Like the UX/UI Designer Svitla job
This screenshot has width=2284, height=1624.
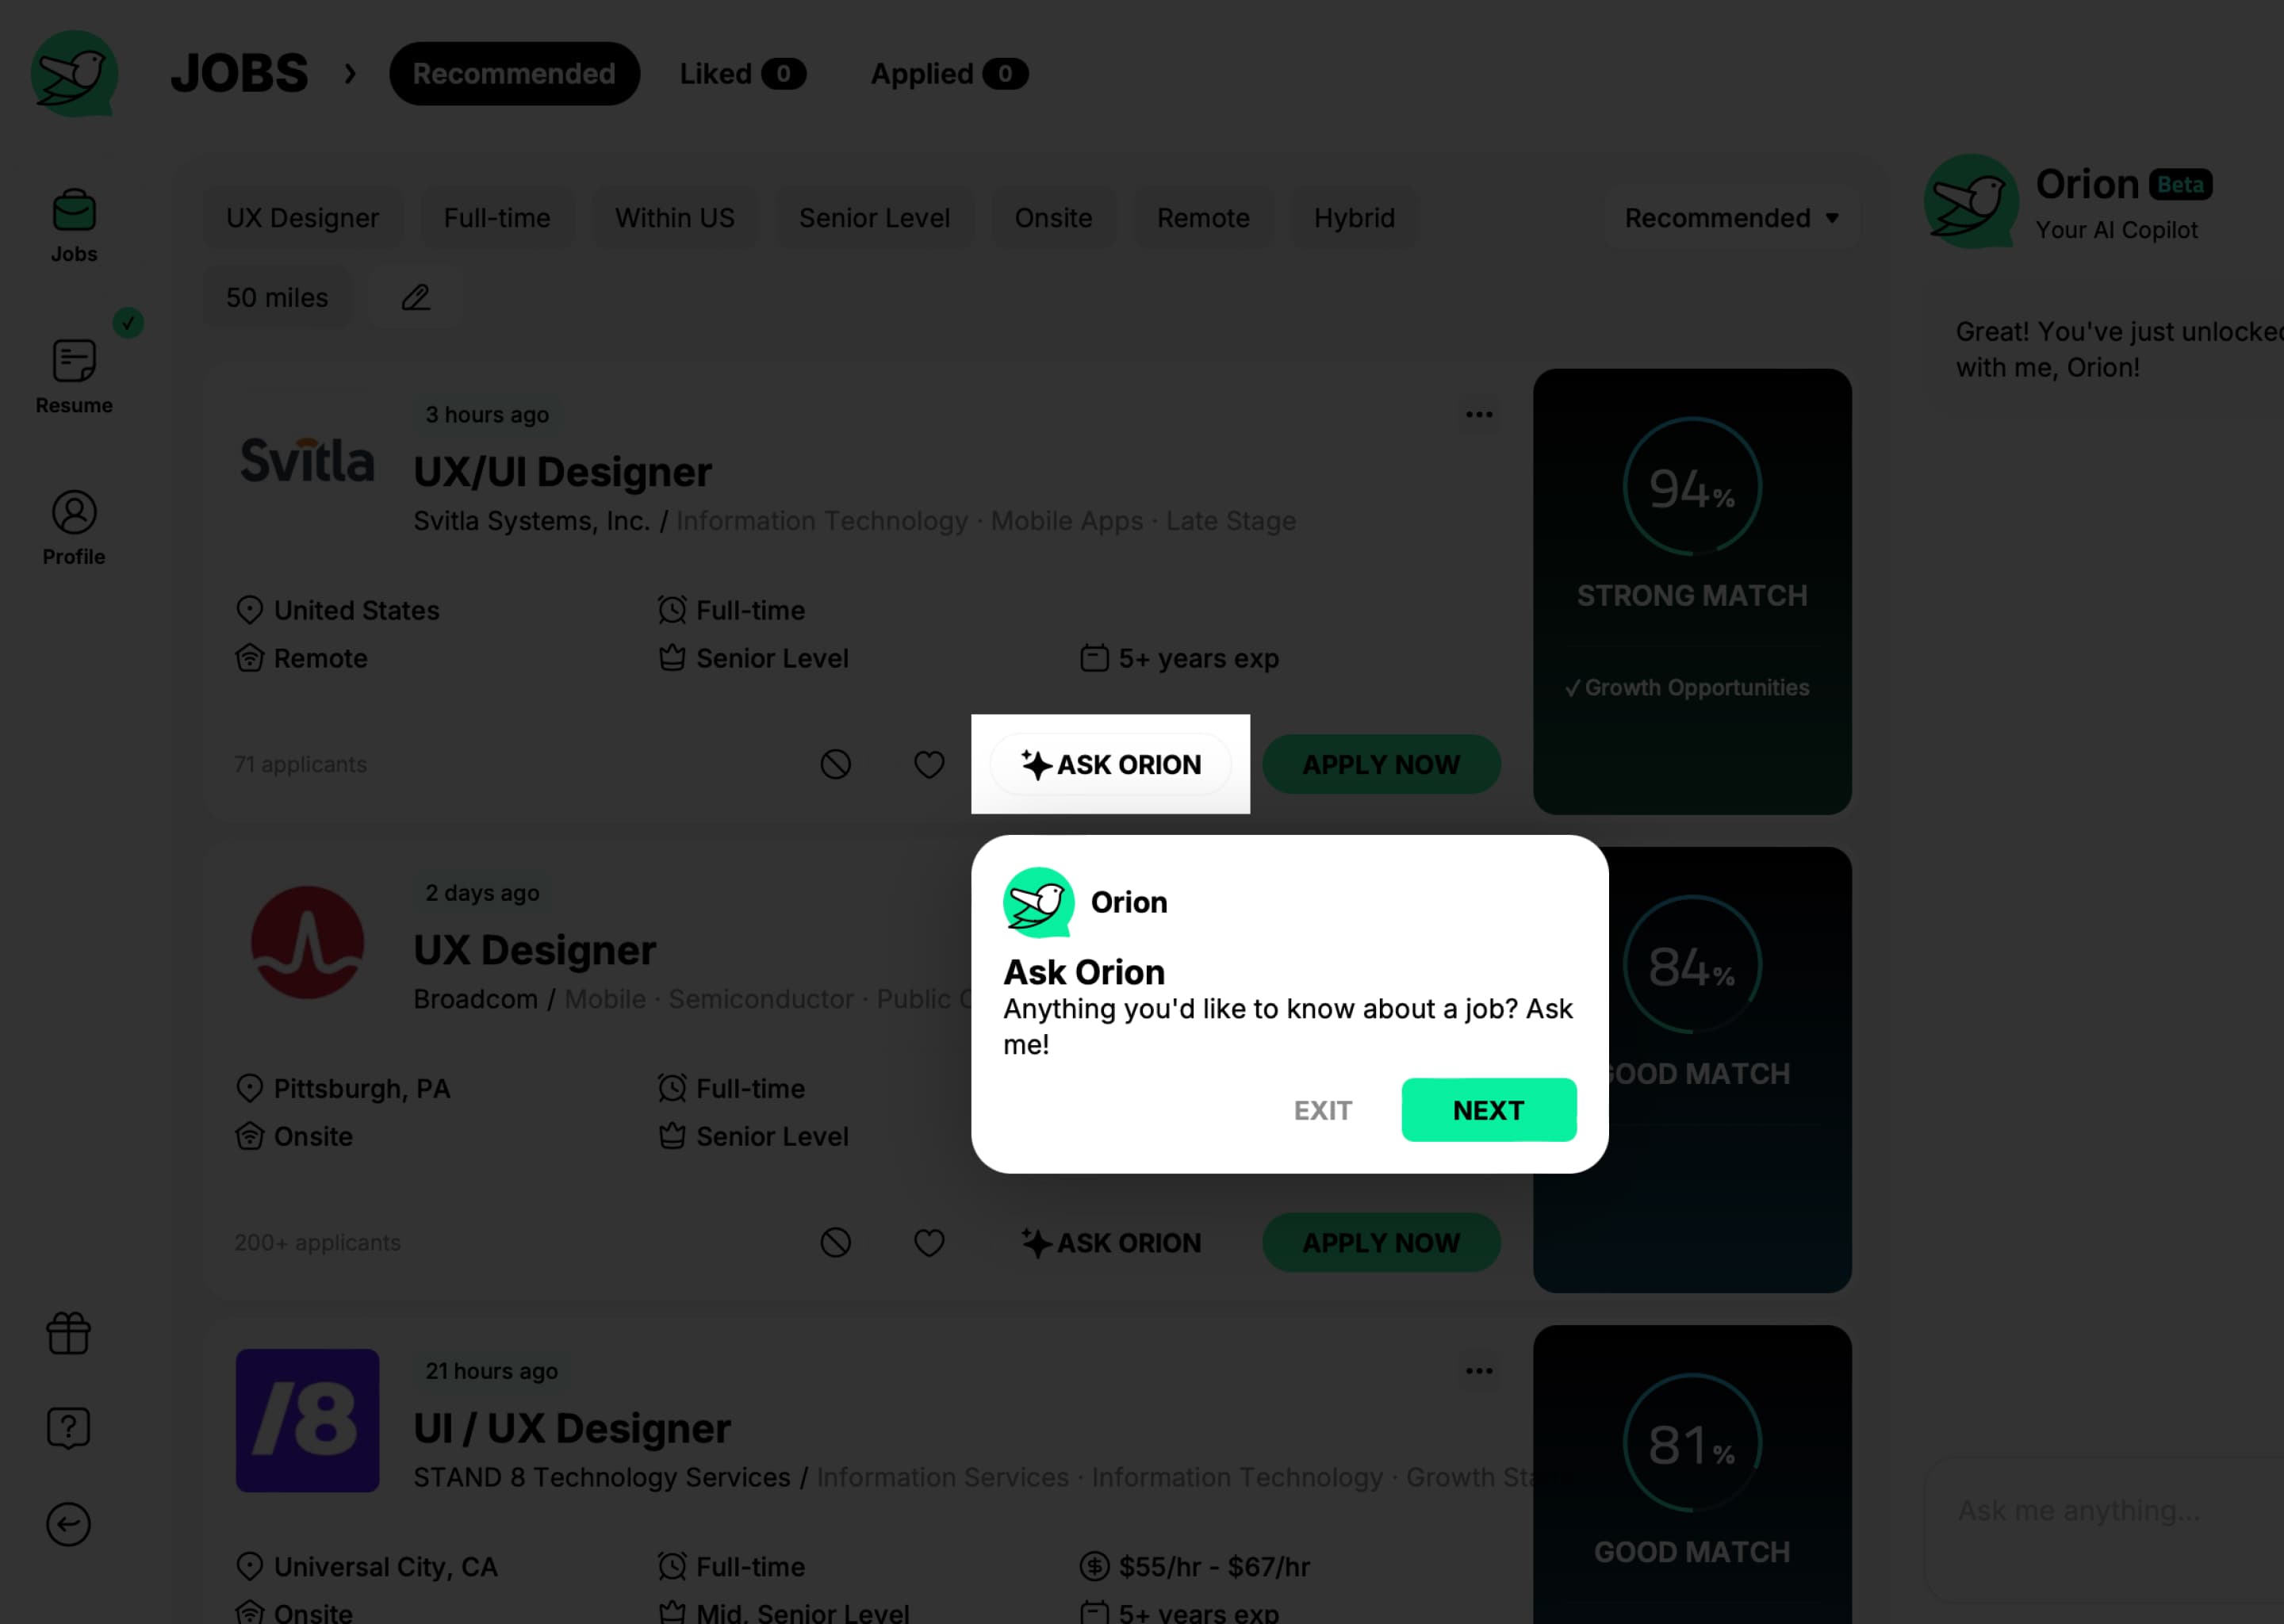929,763
